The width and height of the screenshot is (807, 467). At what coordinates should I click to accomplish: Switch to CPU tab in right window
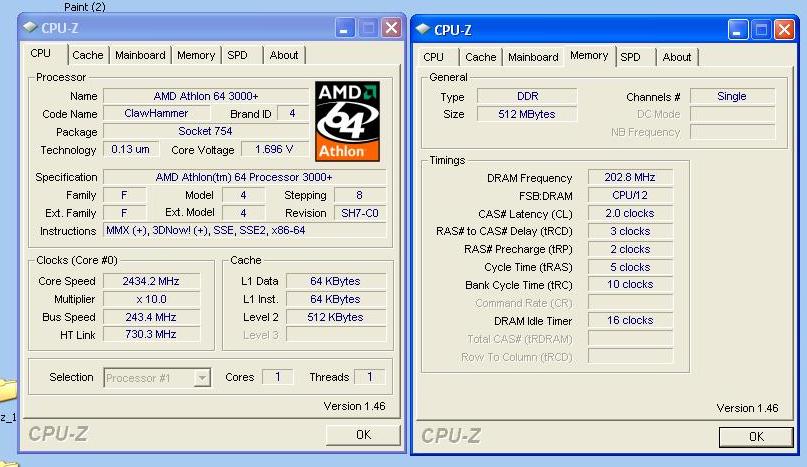(433, 57)
